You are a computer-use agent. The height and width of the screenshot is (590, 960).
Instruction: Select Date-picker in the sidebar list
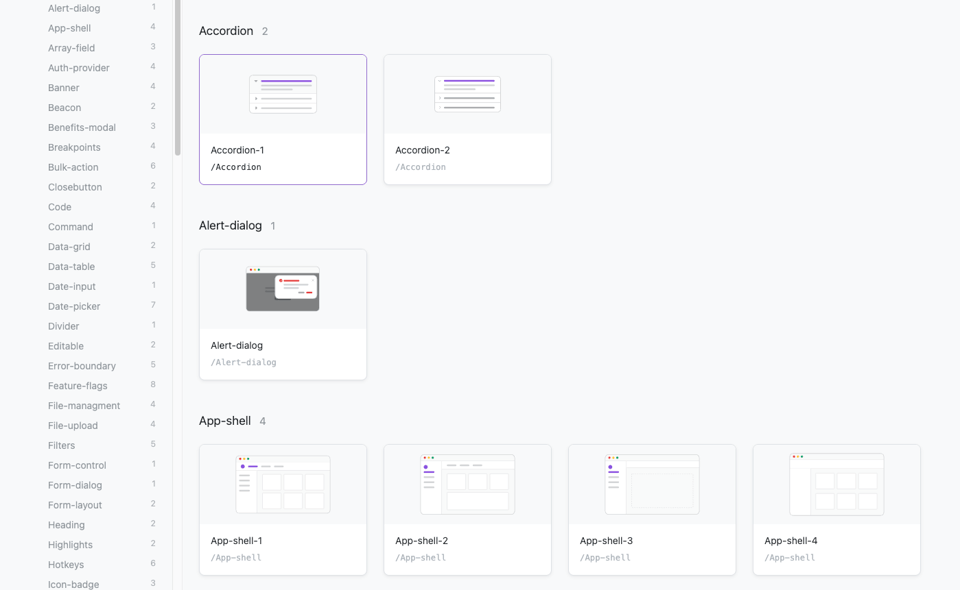(x=74, y=306)
